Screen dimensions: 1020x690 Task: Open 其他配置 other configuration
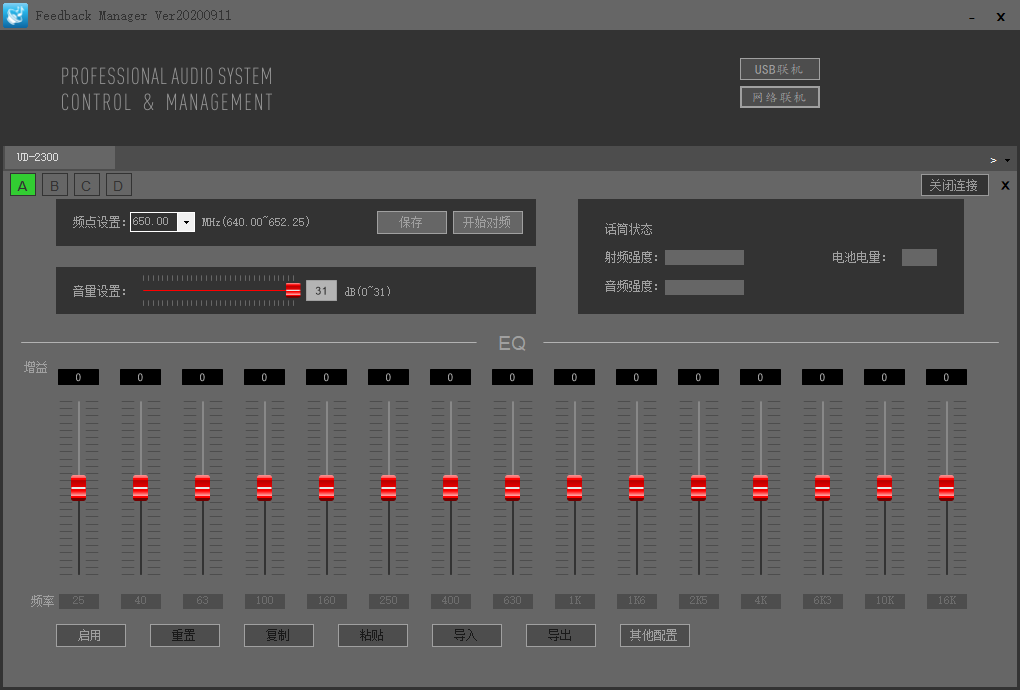click(x=654, y=635)
